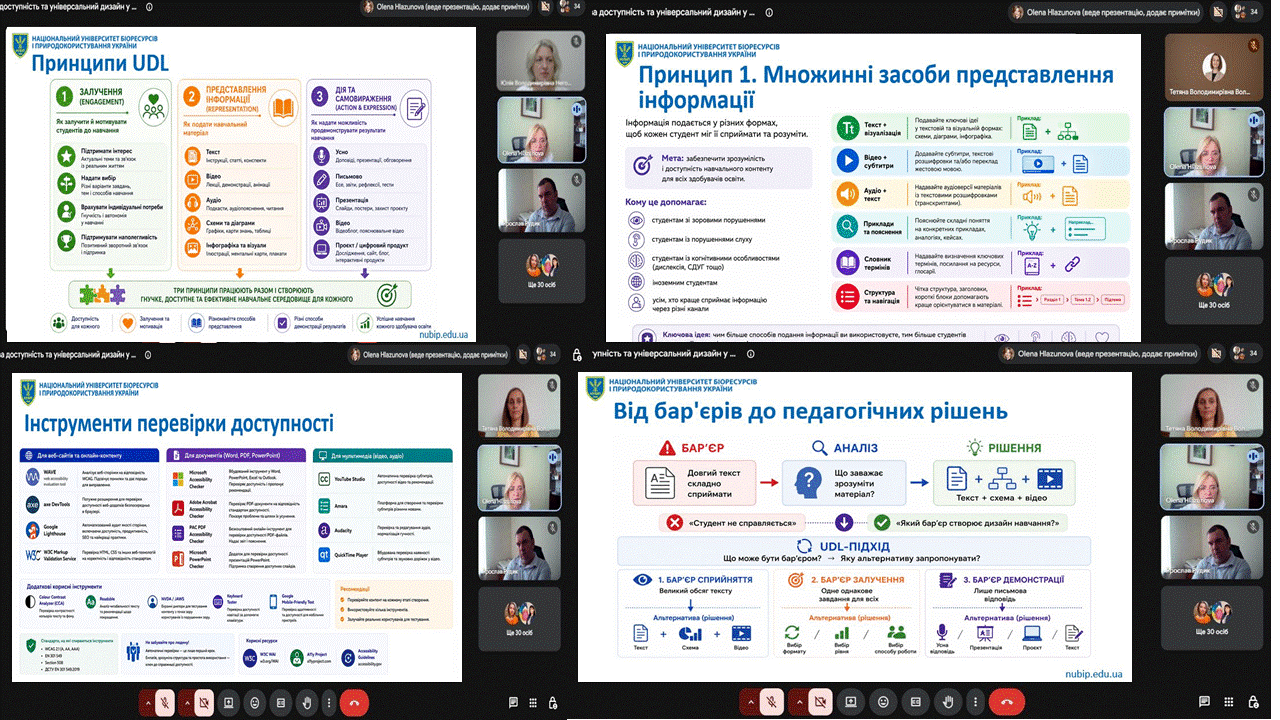Select 'Ще 30 осіб' tile beside Інструменти перевірки slide
Image resolution: width=1280 pixels, height=720 pixels.
[518, 619]
